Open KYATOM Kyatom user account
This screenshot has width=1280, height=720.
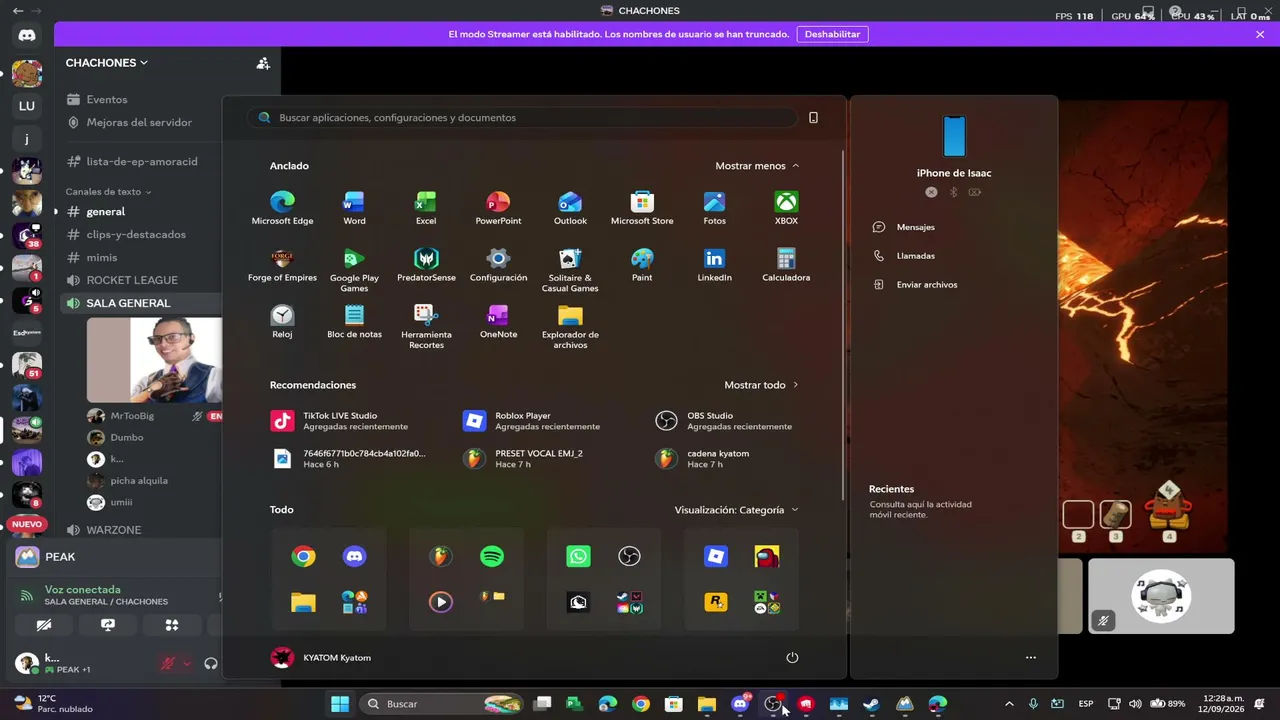point(321,657)
